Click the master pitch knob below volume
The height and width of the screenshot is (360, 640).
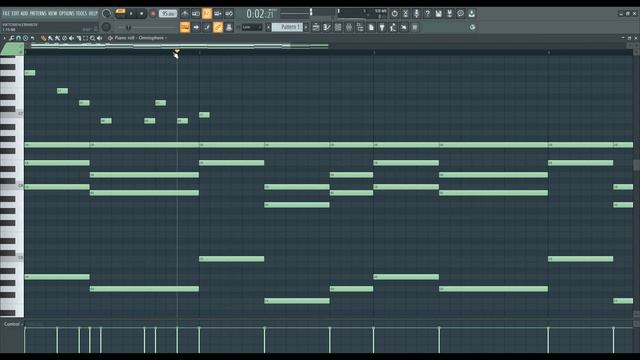pyautogui.click(x=106, y=27)
